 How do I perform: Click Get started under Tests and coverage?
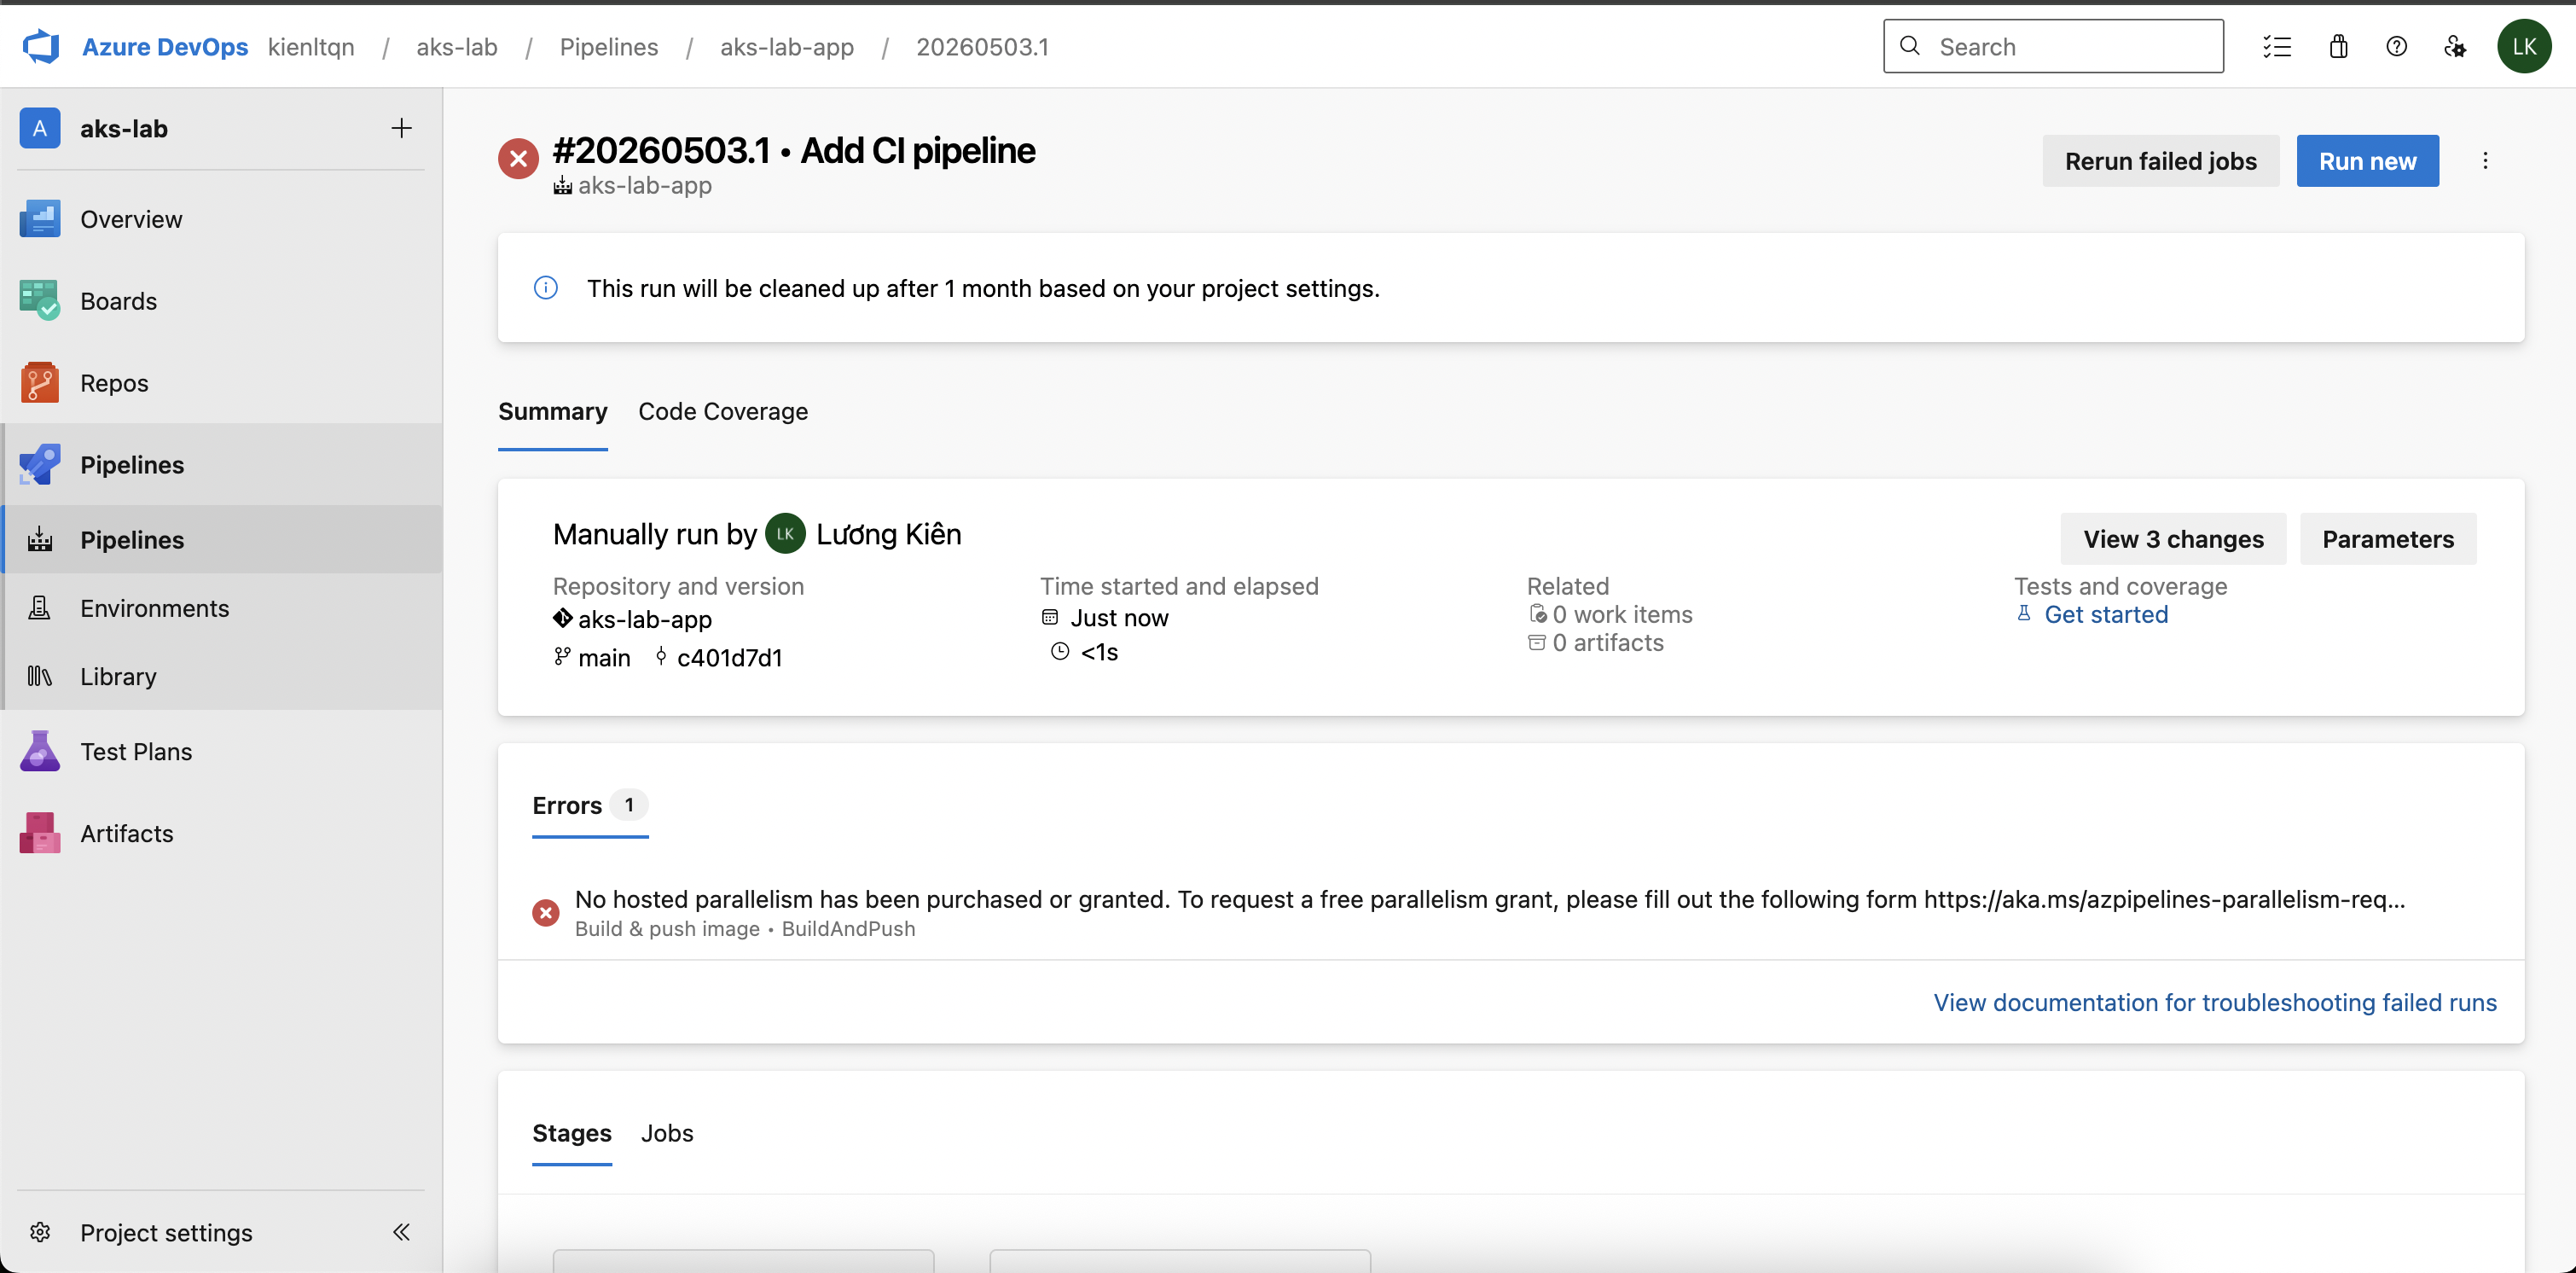click(2106, 614)
